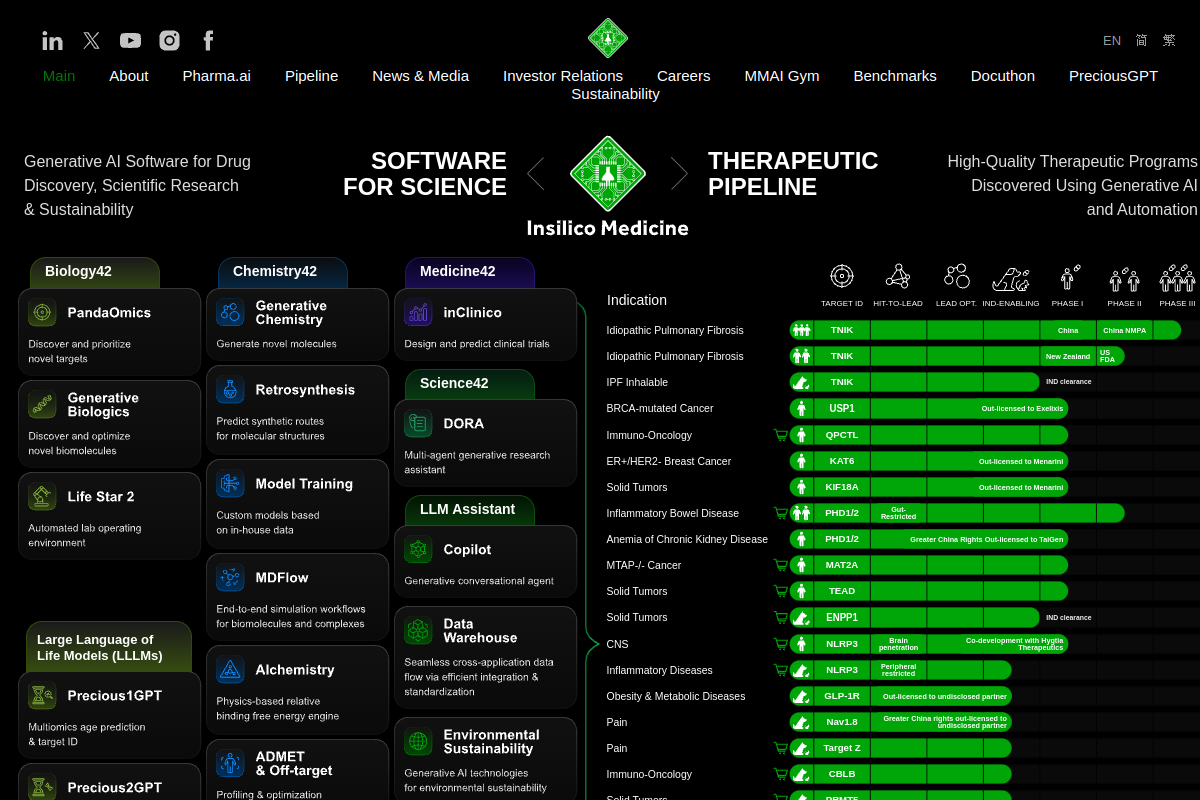Click the cart icon beside ENPP1
Image resolution: width=1200 pixels, height=800 pixels.
pos(780,617)
